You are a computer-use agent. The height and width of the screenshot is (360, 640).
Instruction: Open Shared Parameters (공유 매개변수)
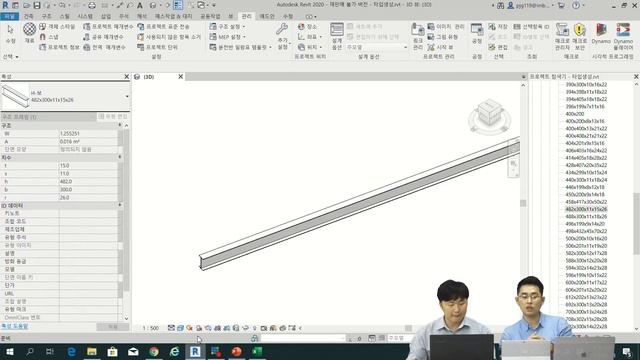(103, 37)
